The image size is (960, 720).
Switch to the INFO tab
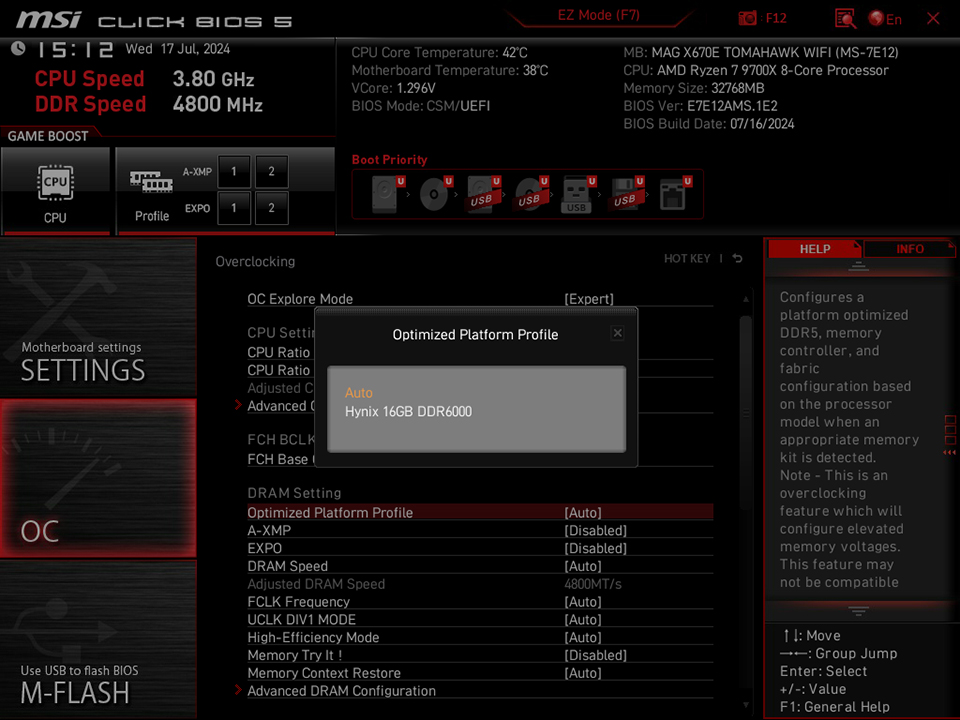[910, 248]
